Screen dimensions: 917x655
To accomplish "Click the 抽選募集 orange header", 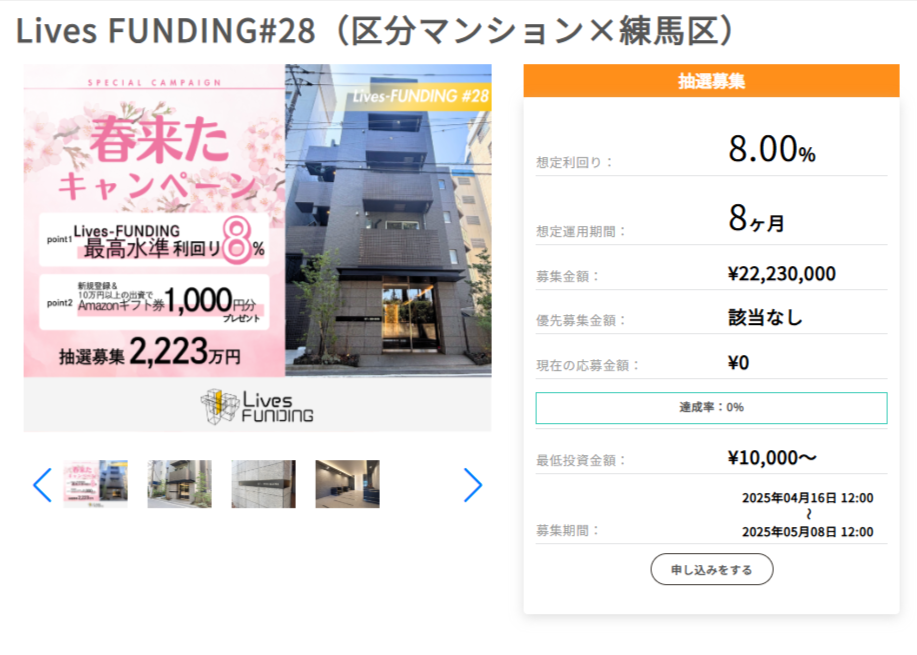I will pyautogui.click(x=711, y=81).
